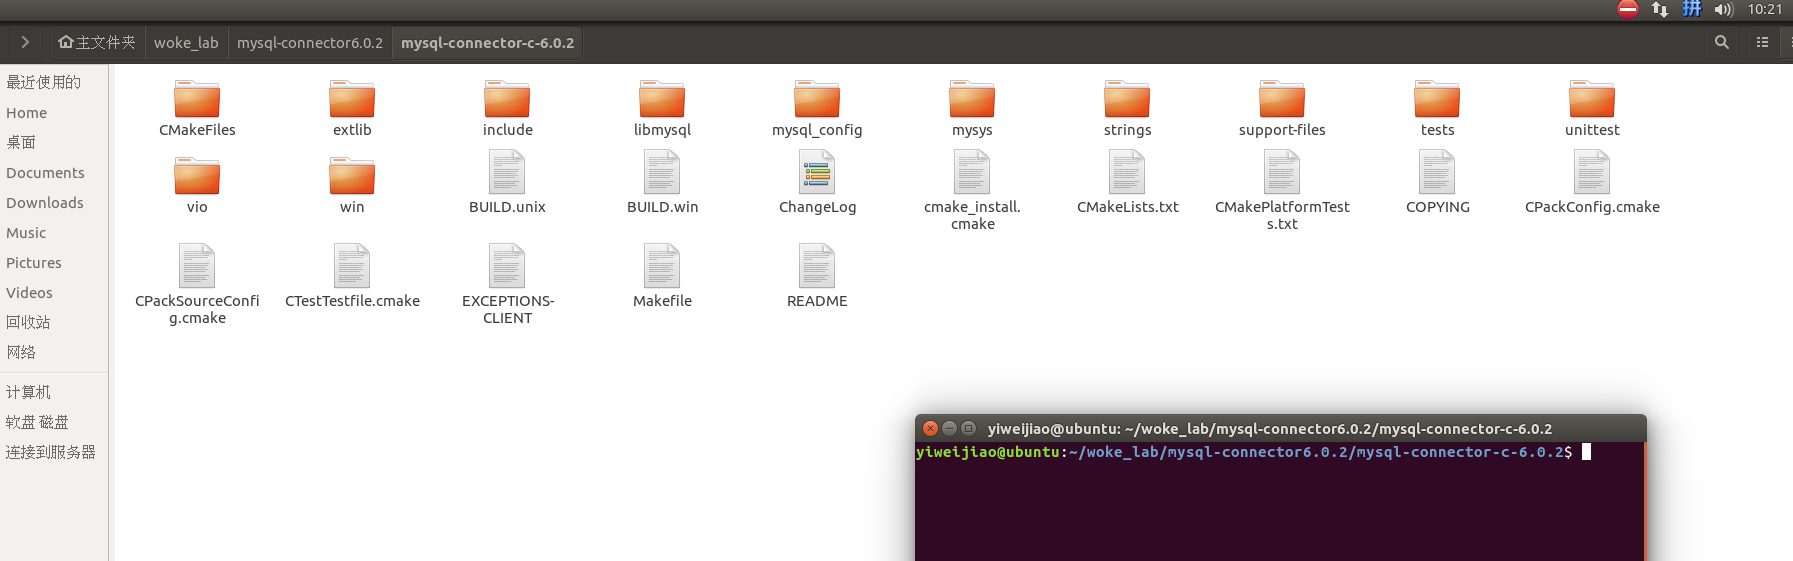Screen dimensions: 1793x561
Task: Open the mysys folder
Action: (x=972, y=99)
